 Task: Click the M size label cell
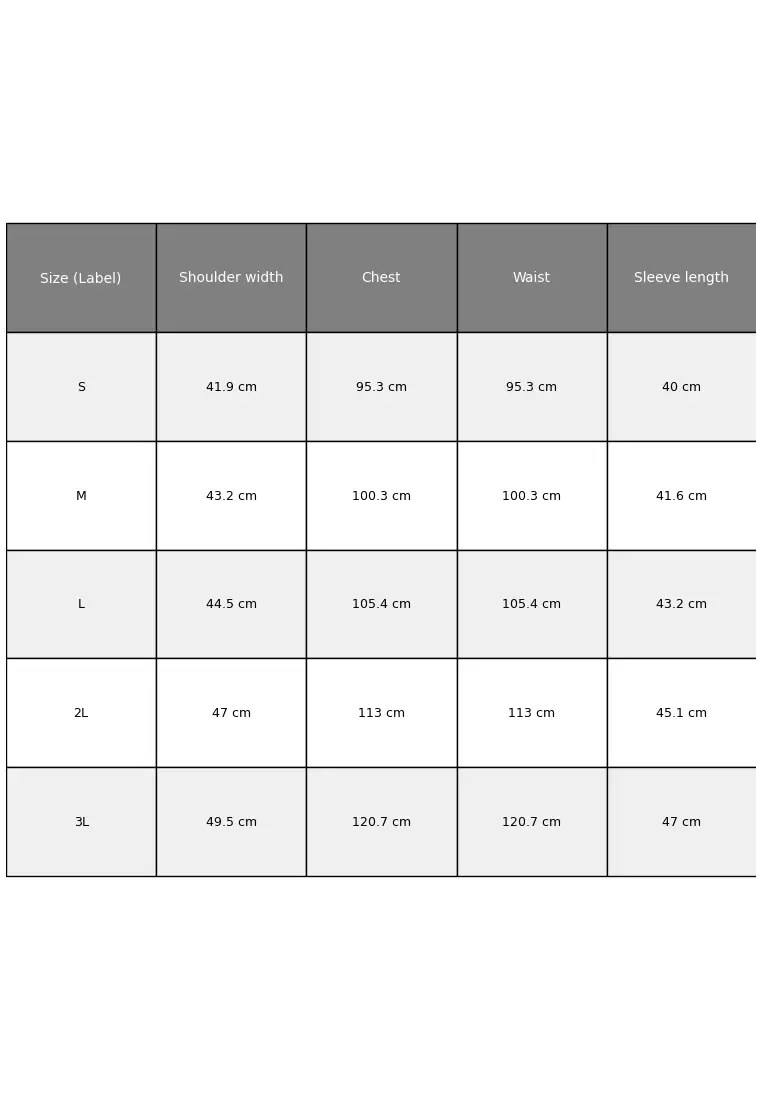click(81, 496)
